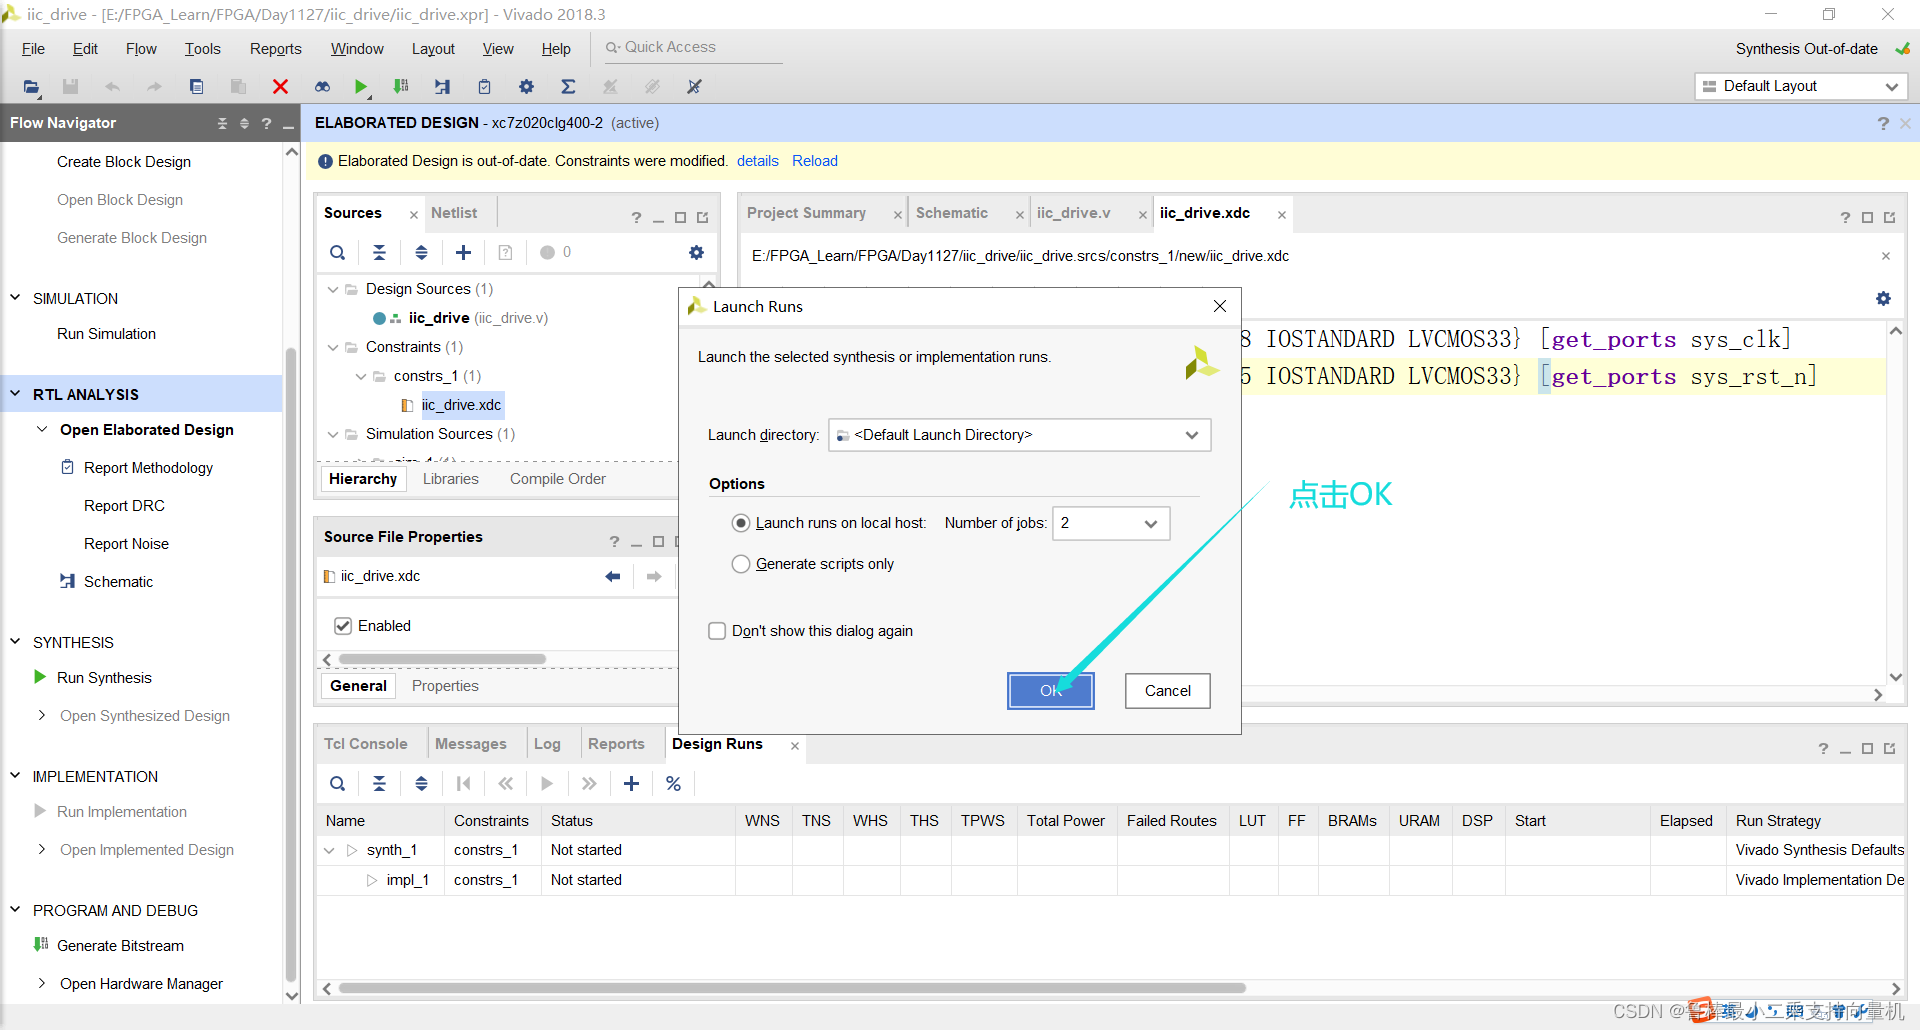
Task: Click Report DRC in Flow Navigator
Action: (x=124, y=506)
